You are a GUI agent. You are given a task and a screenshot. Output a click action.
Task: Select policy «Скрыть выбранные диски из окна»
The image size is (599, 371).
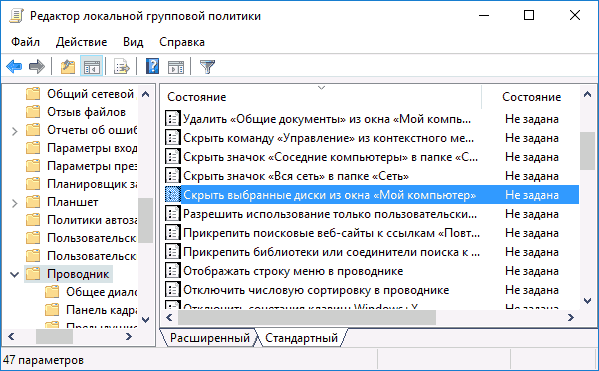[329, 195]
